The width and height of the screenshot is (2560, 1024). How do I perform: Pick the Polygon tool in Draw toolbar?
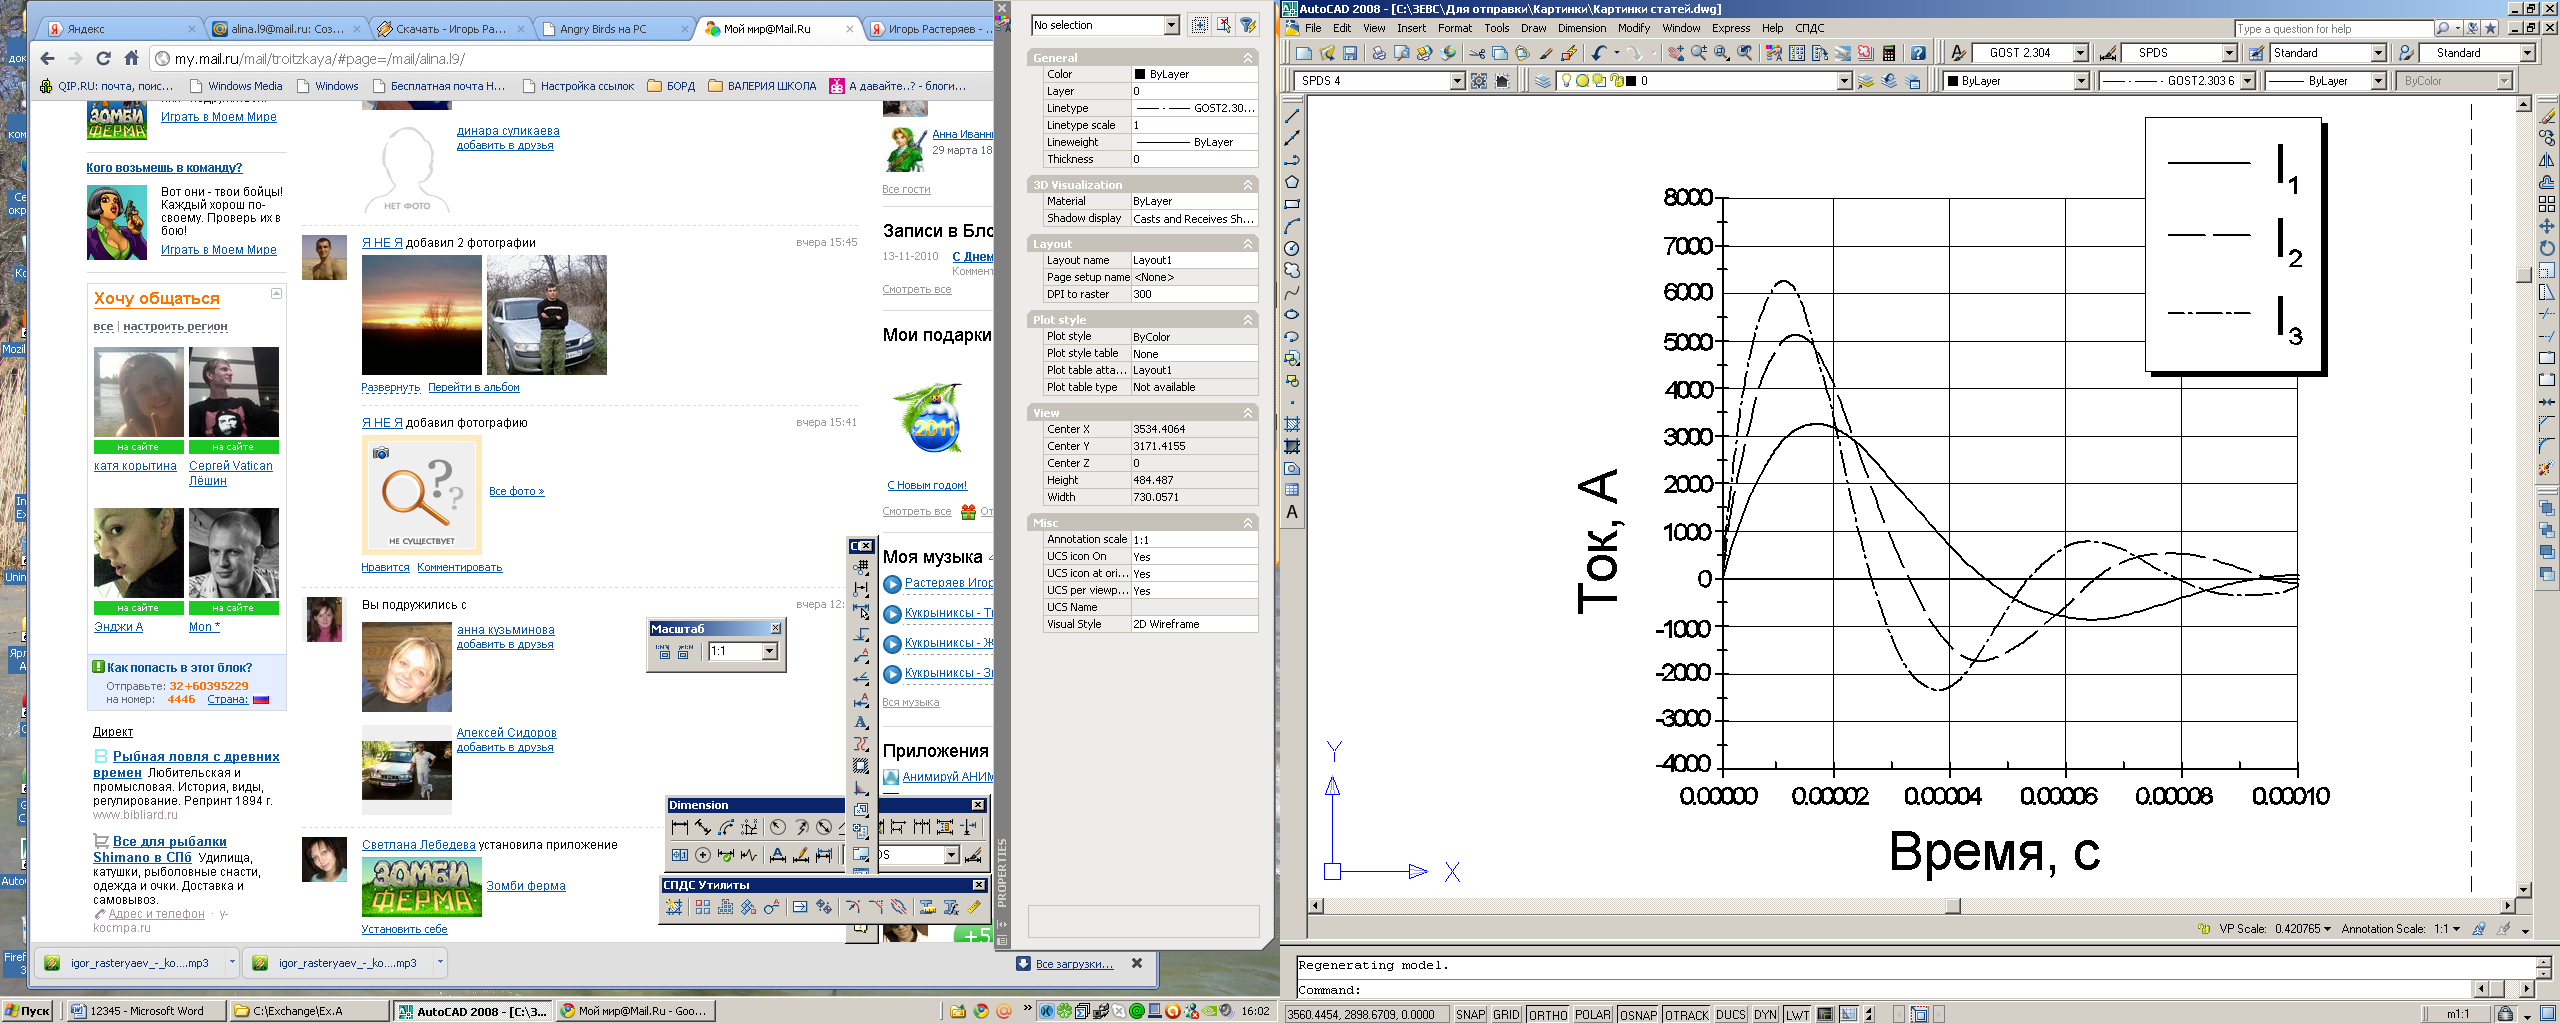[x=1292, y=182]
